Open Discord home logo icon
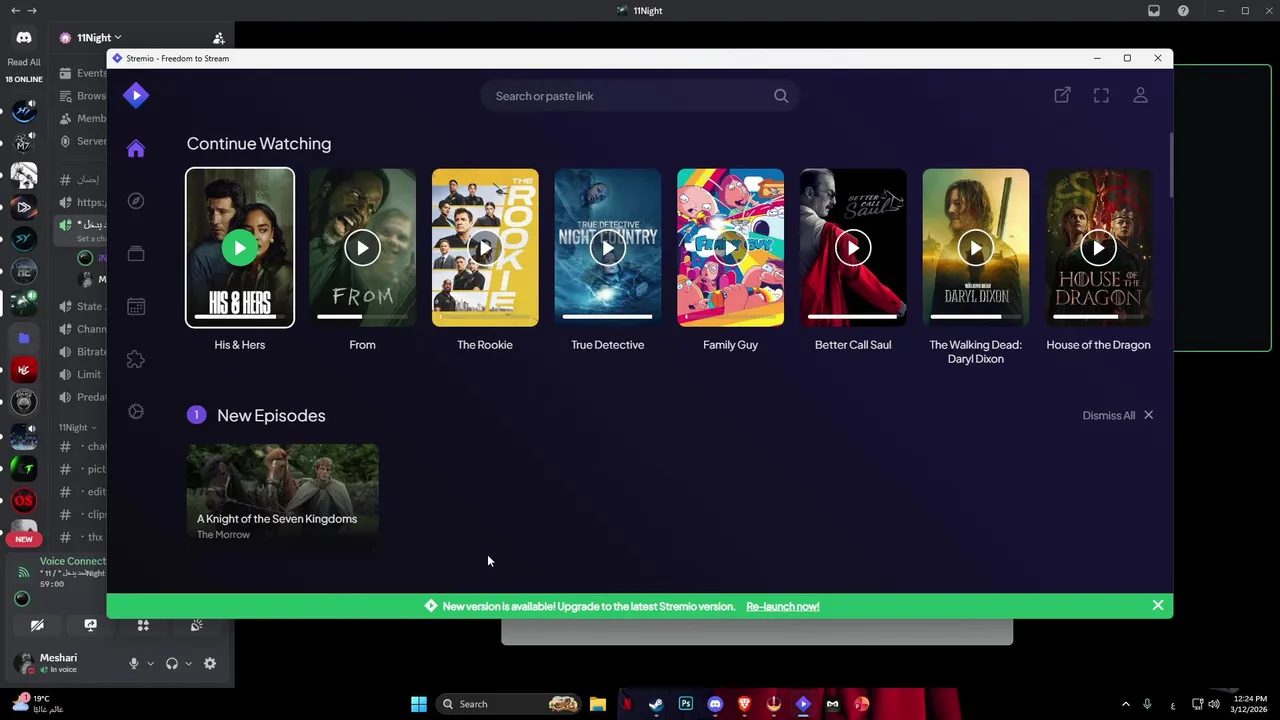 point(24,38)
